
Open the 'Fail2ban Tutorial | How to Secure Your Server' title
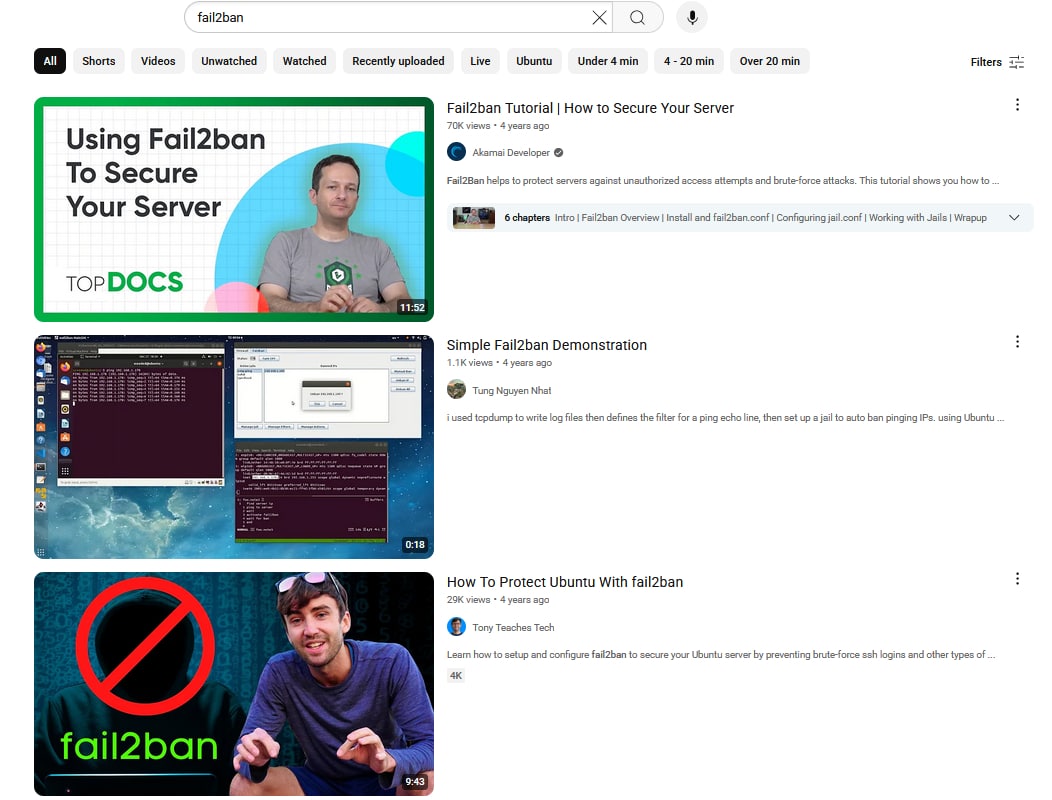click(x=590, y=108)
